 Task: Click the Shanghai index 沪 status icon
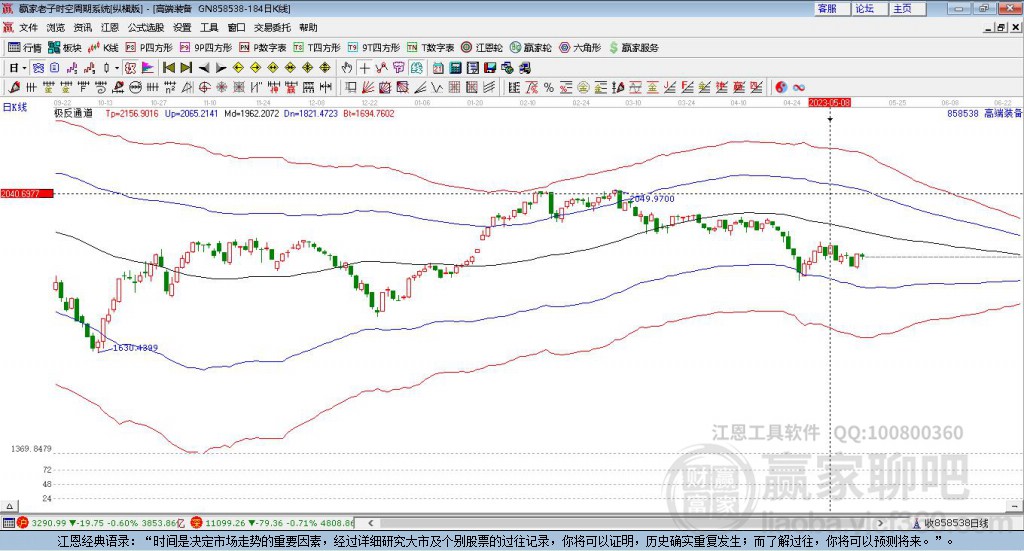23,523
